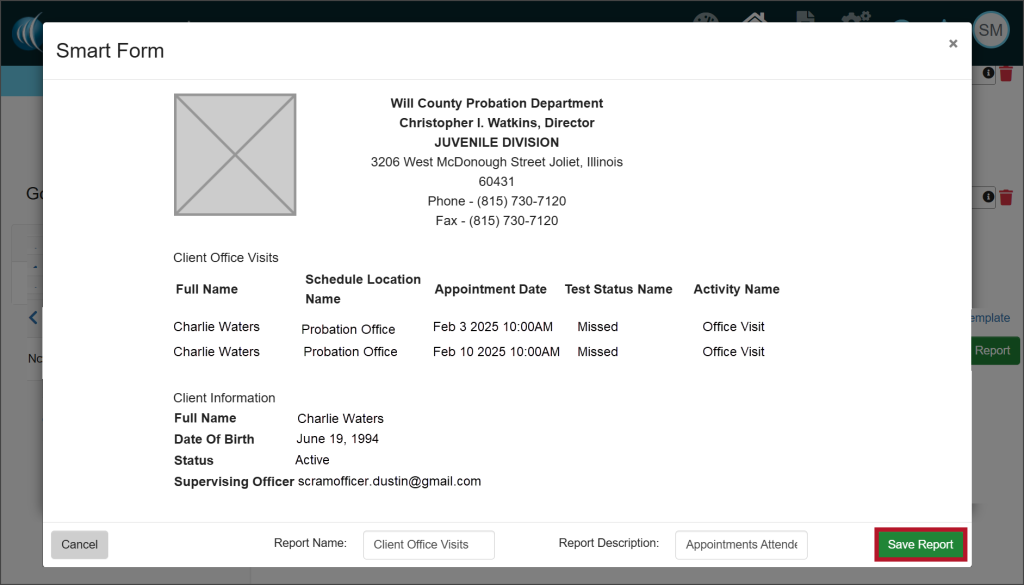Click the department logo placeholder image
Screen dimensions: 1024x585
235,155
